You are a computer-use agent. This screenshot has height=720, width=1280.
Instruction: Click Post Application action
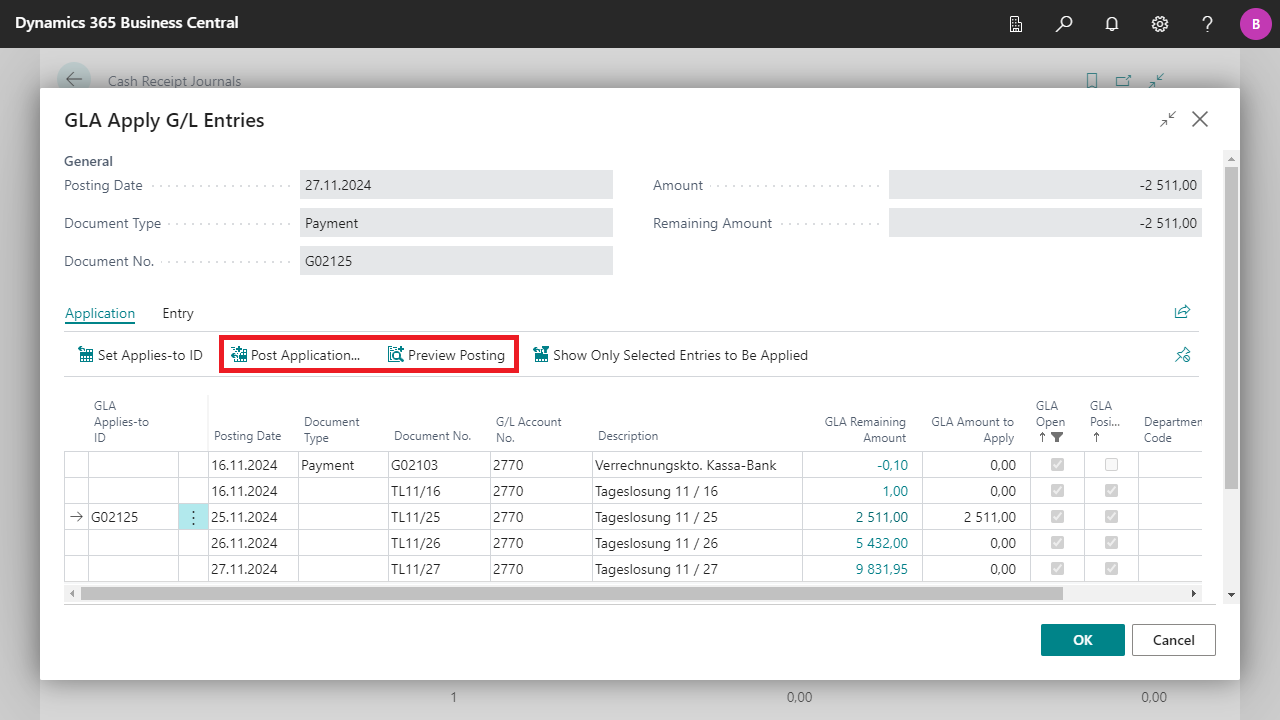click(x=295, y=355)
